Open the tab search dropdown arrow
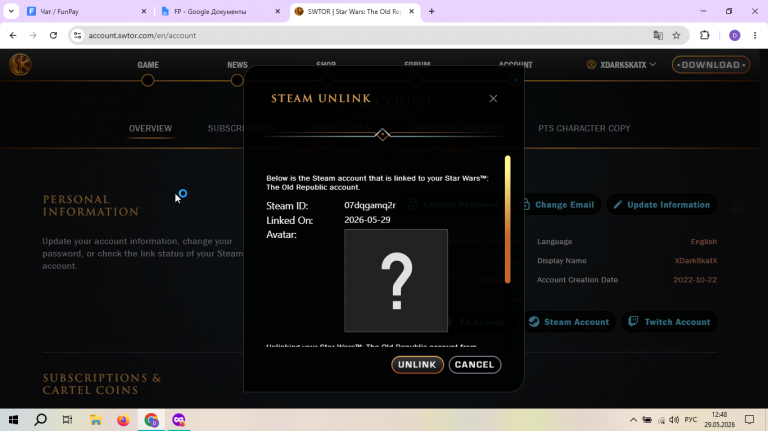Viewport: 768px width, 431px height. pos(11,11)
